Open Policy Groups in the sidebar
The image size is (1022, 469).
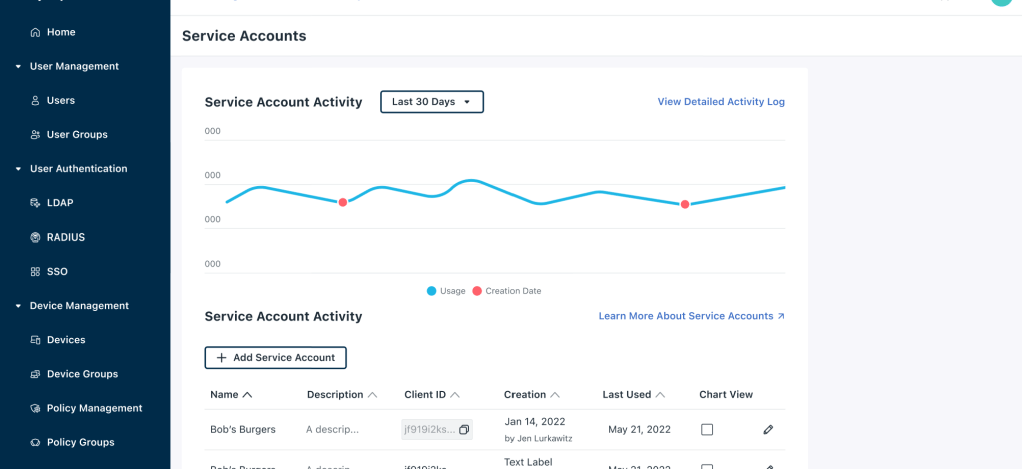tap(80, 442)
